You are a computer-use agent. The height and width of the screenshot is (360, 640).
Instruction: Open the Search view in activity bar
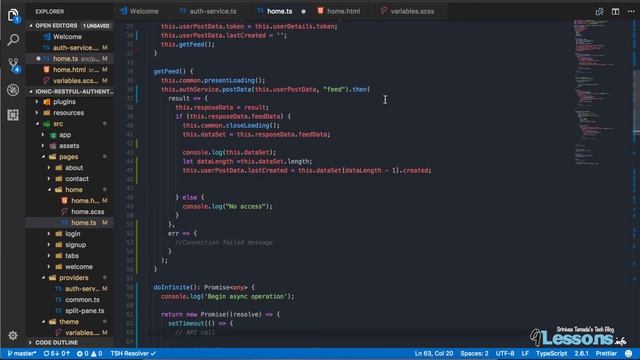(x=13, y=40)
